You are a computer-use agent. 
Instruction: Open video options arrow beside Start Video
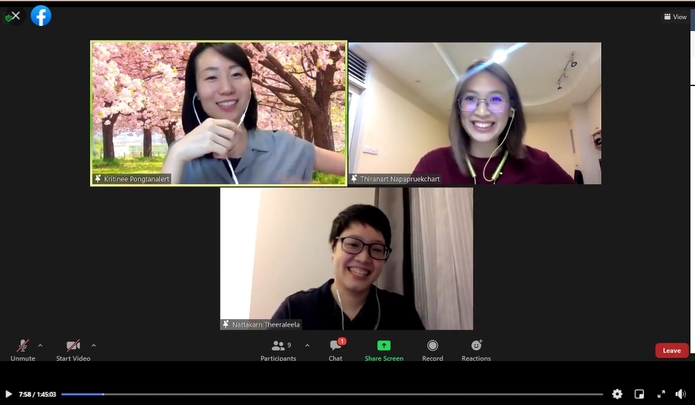click(93, 345)
